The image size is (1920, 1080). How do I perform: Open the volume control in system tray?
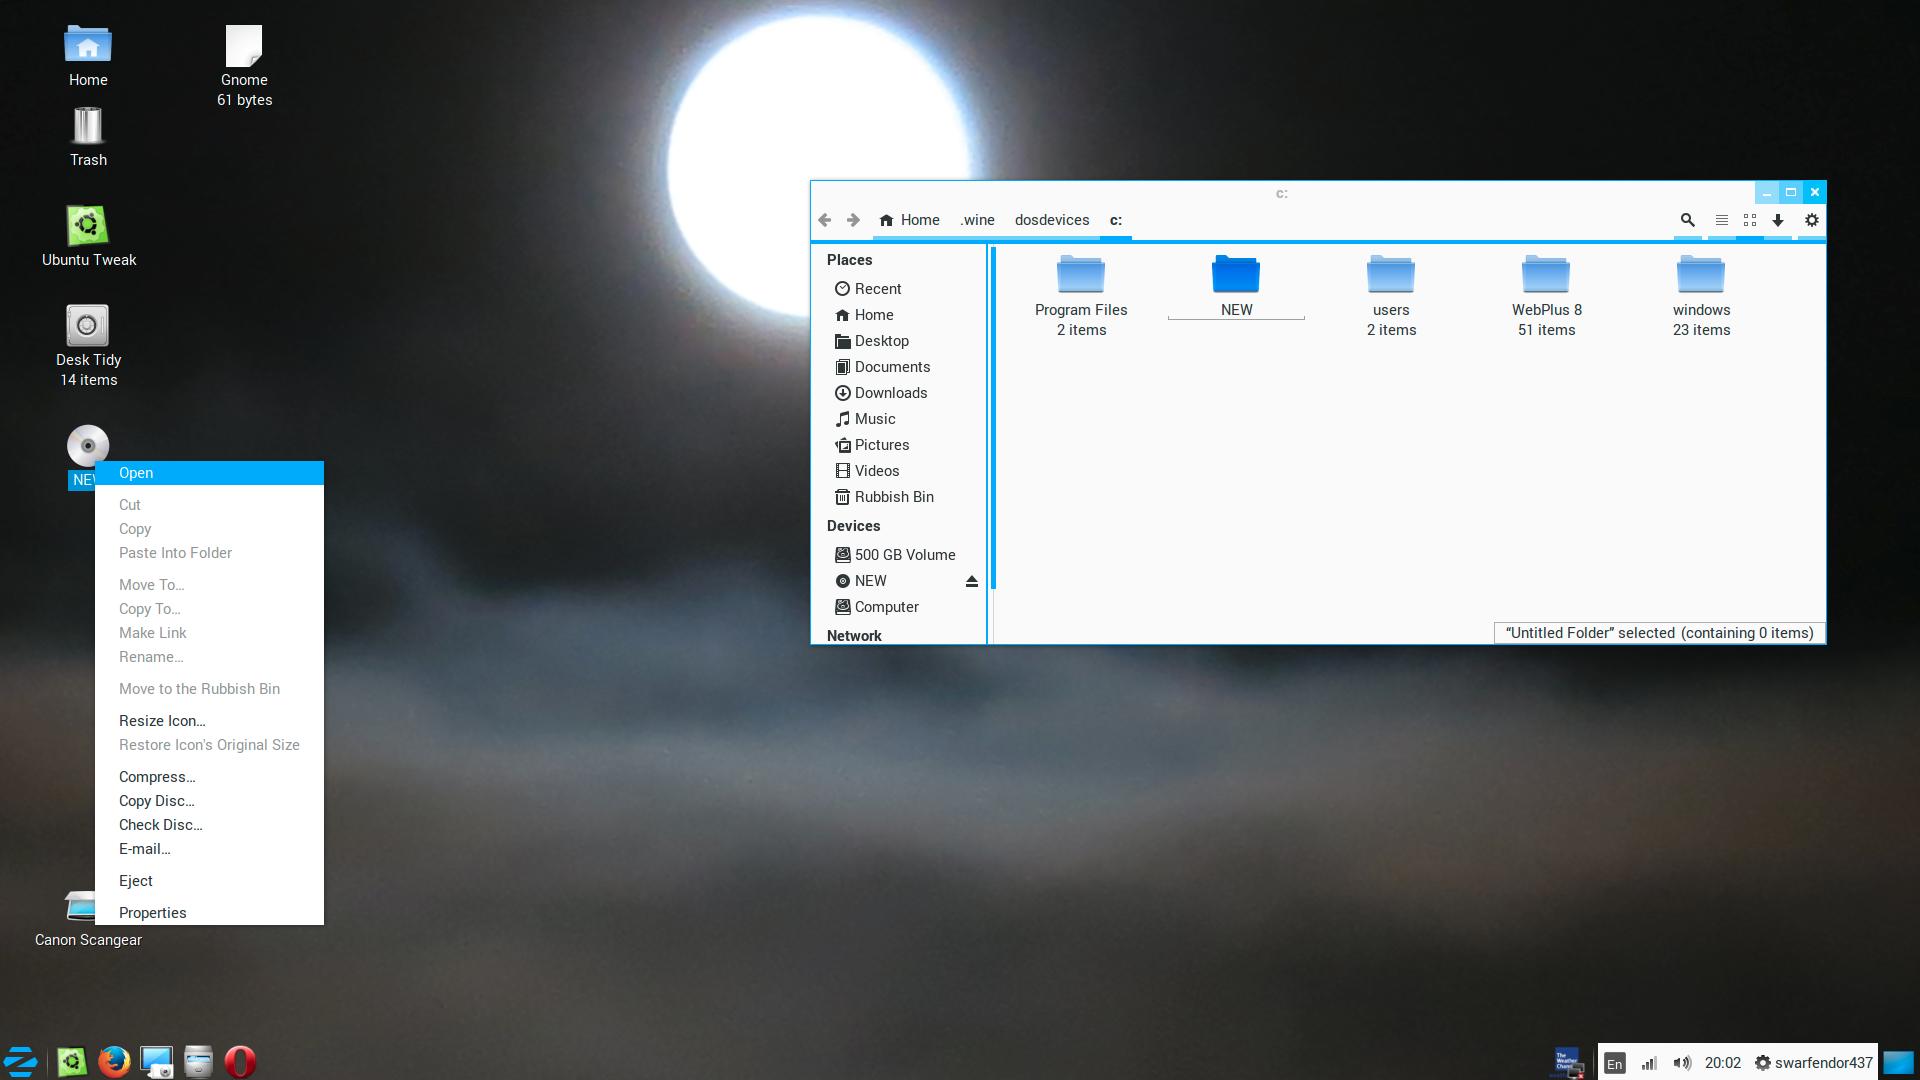(1682, 1063)
